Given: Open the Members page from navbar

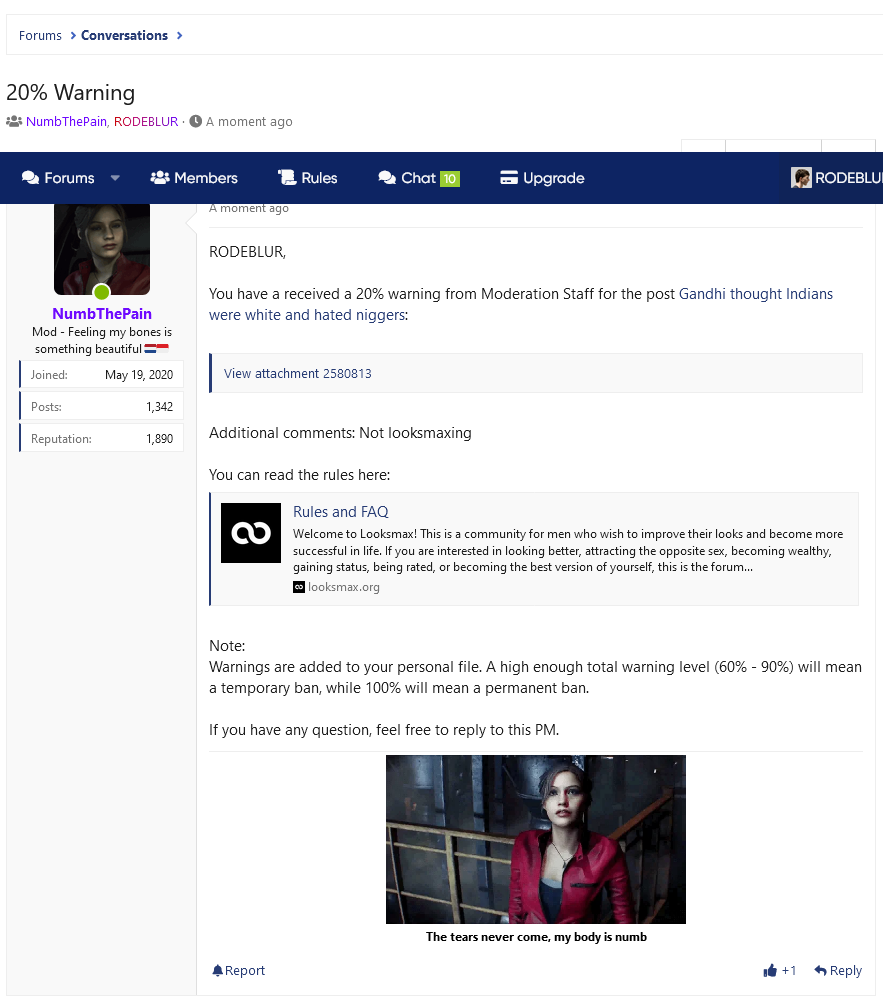Looking at the screenshot, I should [x=194, y=178].
